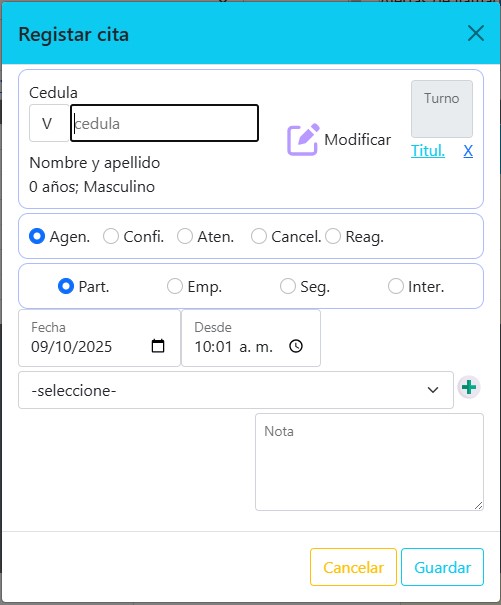Close the Registar cita dialog
This screenshot has height=605, width=501.
(x=476, y=33)
